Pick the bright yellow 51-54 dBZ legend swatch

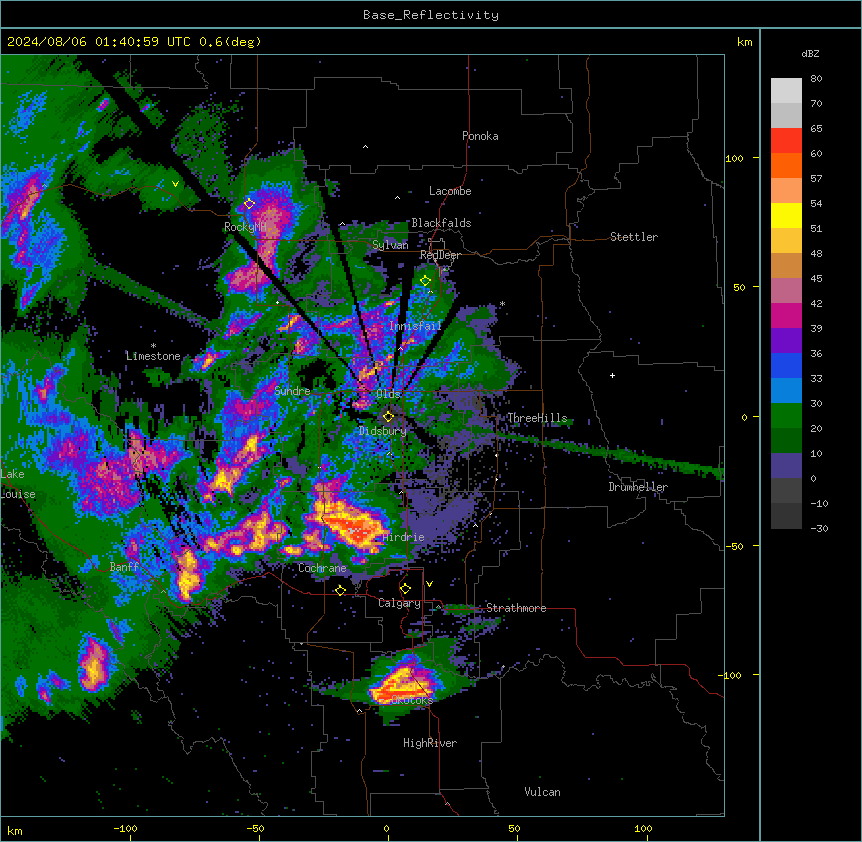click(786, 215)
